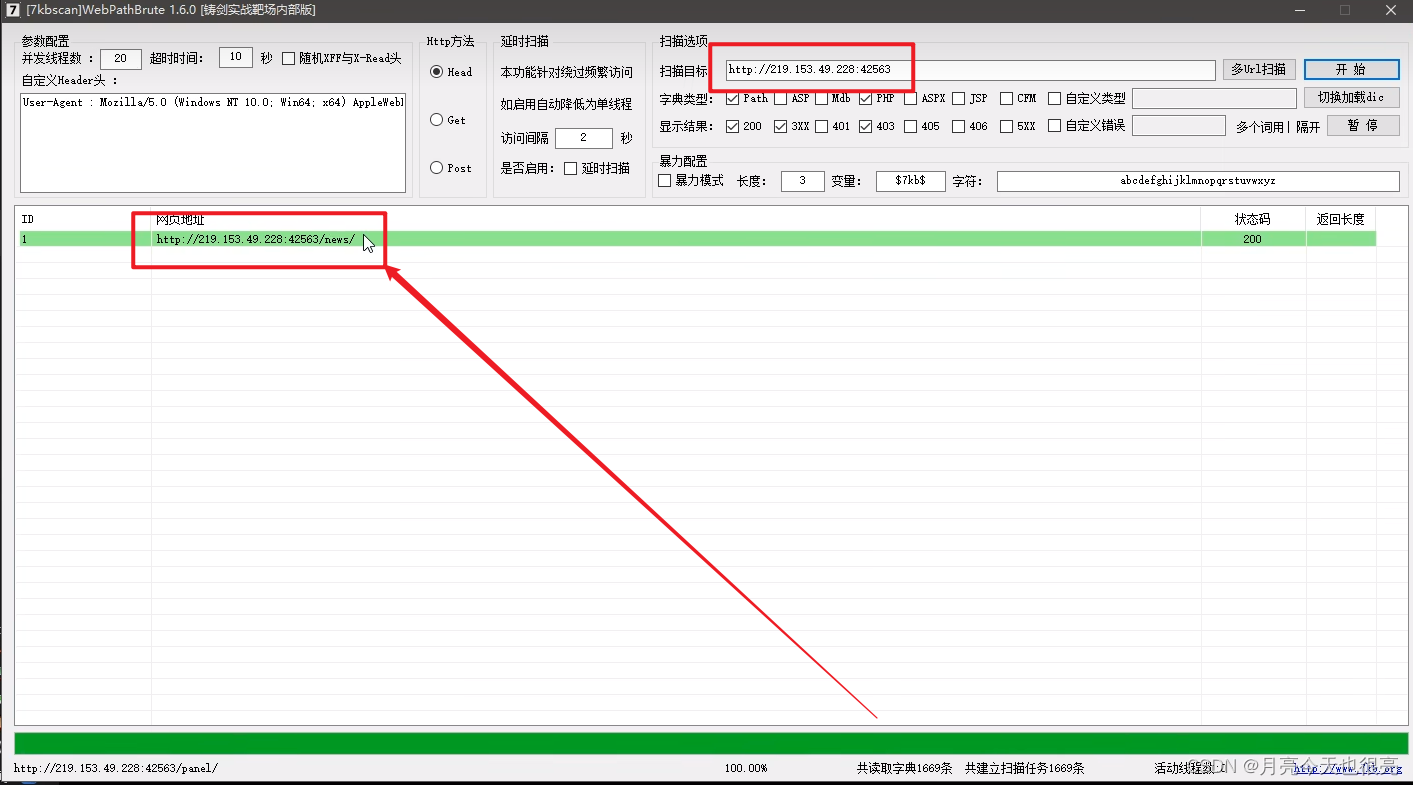This screenshot has width=1413, height=785.
Task: Toggle the 200 status result checkbox
Action: tap(733, 127)
